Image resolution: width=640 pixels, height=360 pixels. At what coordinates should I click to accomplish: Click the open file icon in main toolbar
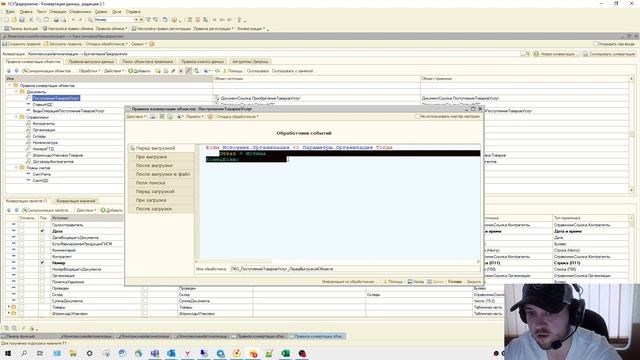click(x=14, y=20)
